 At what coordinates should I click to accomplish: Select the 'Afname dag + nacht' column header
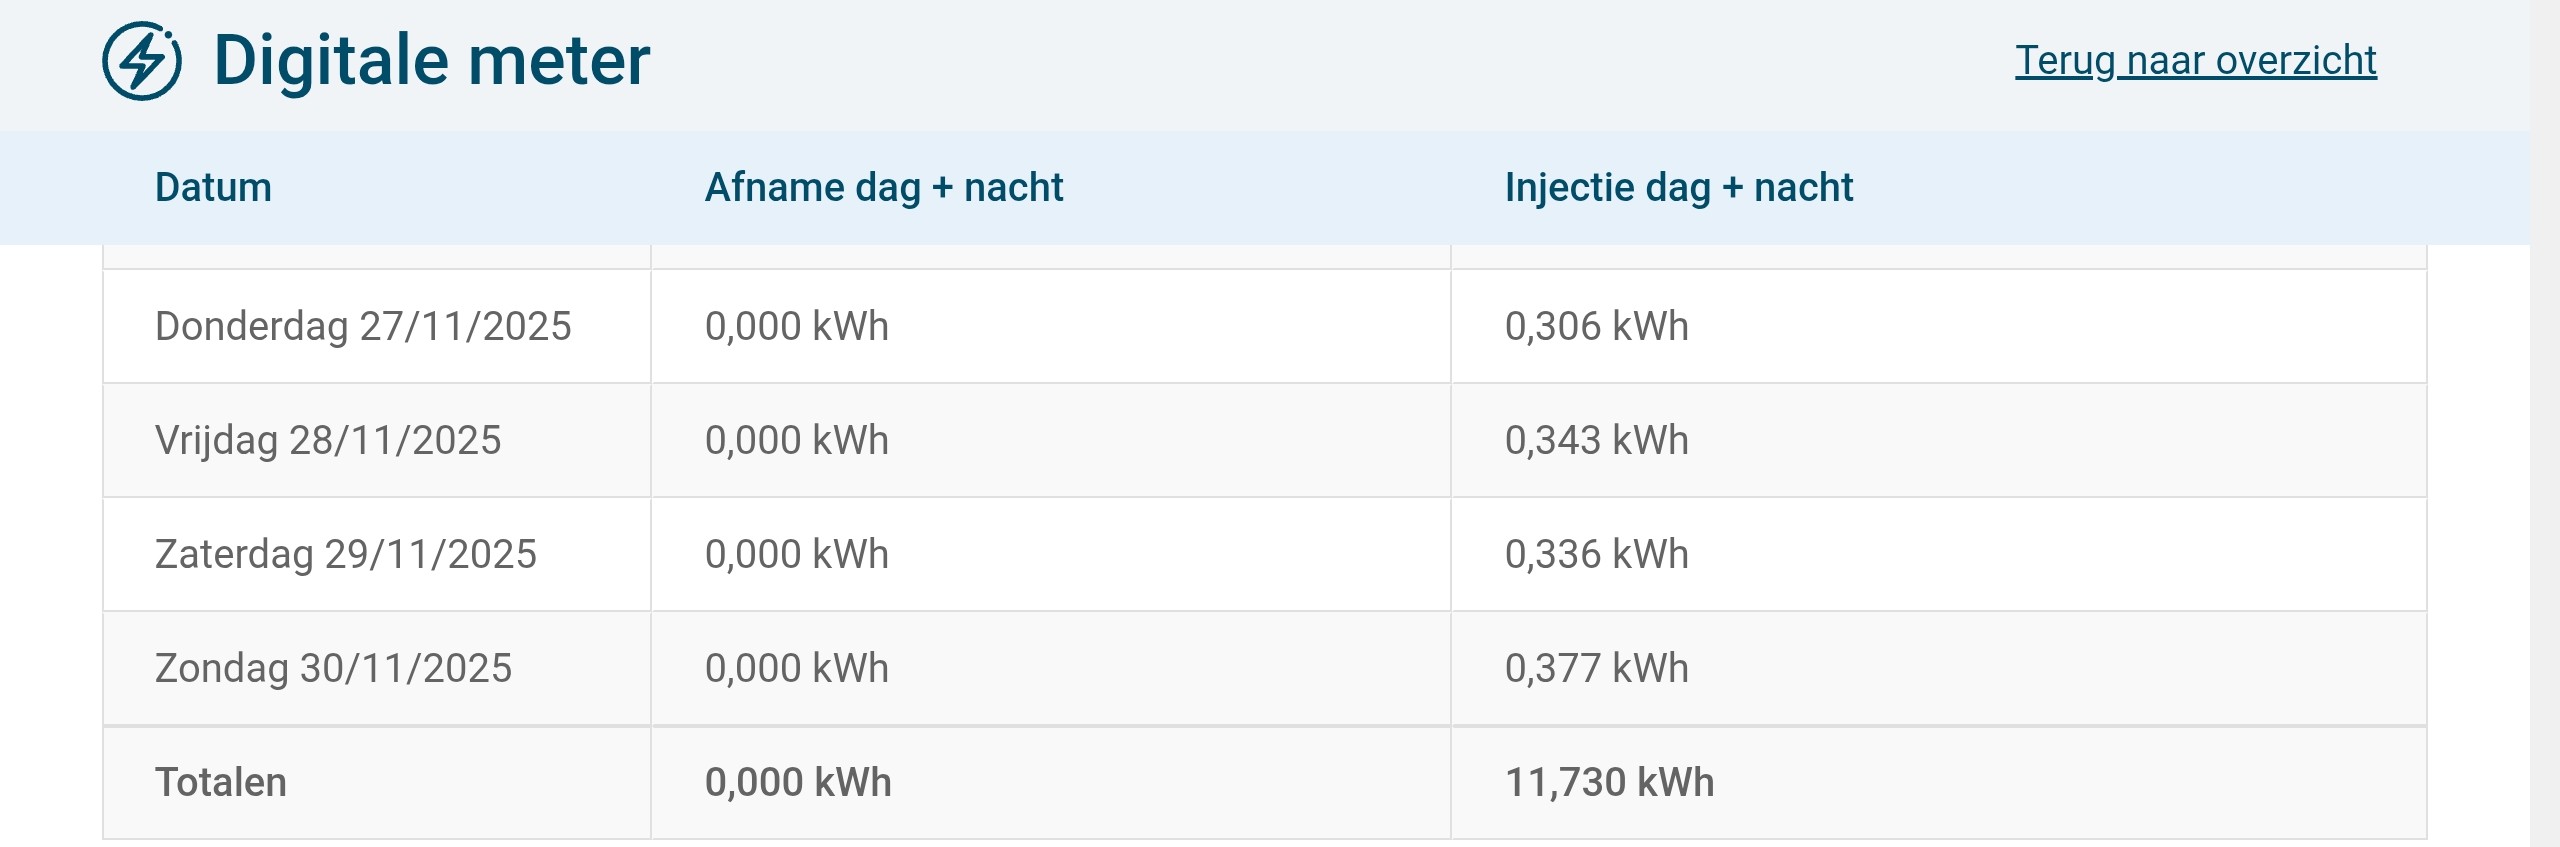(883, 188)
